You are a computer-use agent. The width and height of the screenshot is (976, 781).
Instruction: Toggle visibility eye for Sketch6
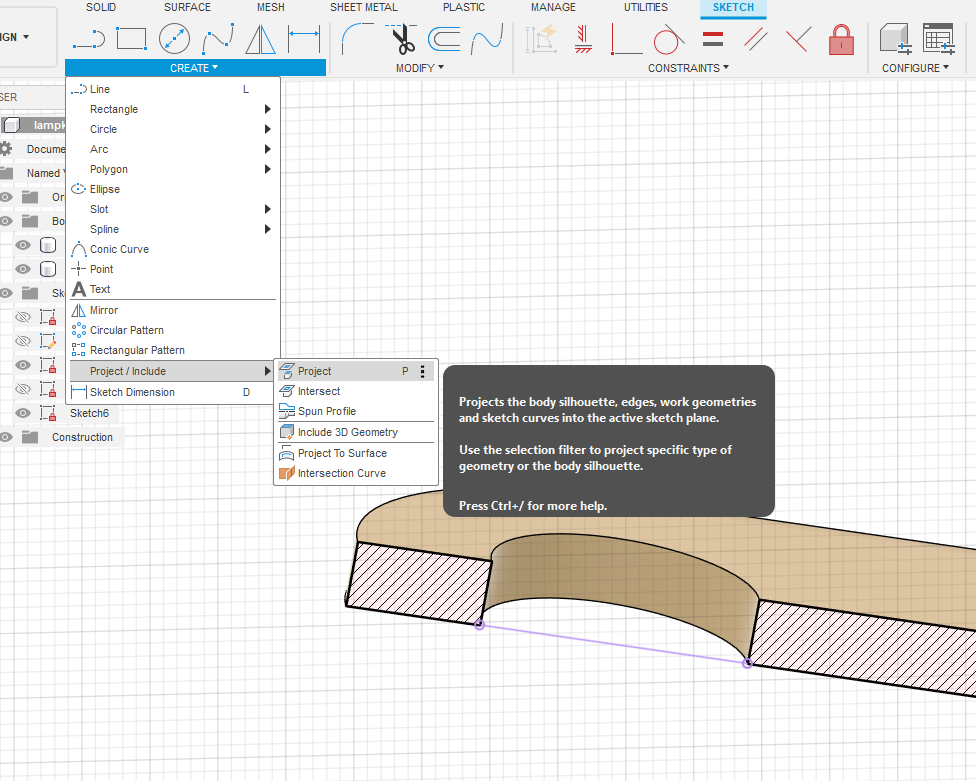[23, 413]
